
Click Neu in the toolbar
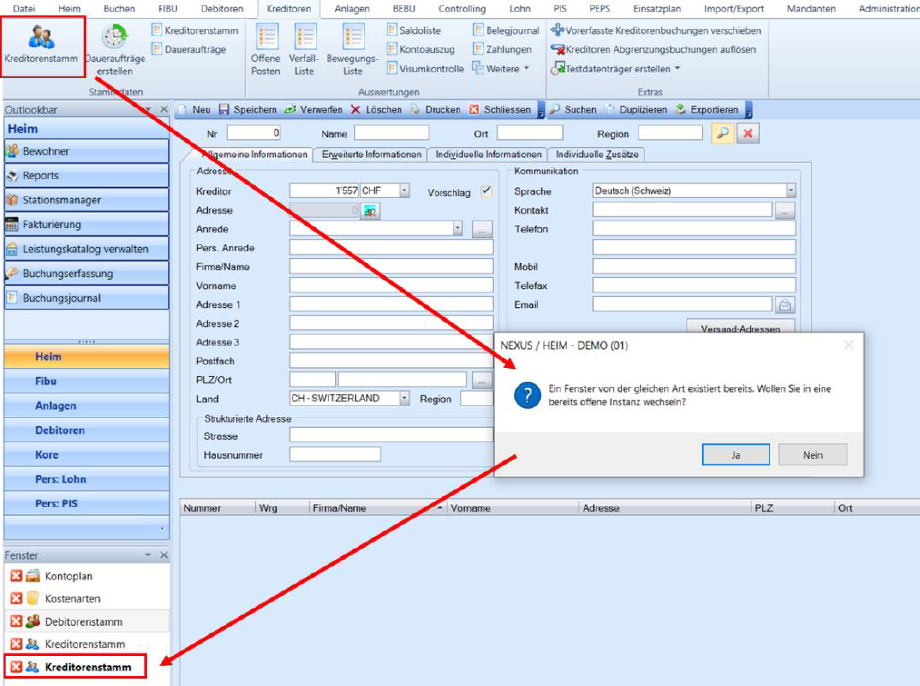[x=194, y=110]
